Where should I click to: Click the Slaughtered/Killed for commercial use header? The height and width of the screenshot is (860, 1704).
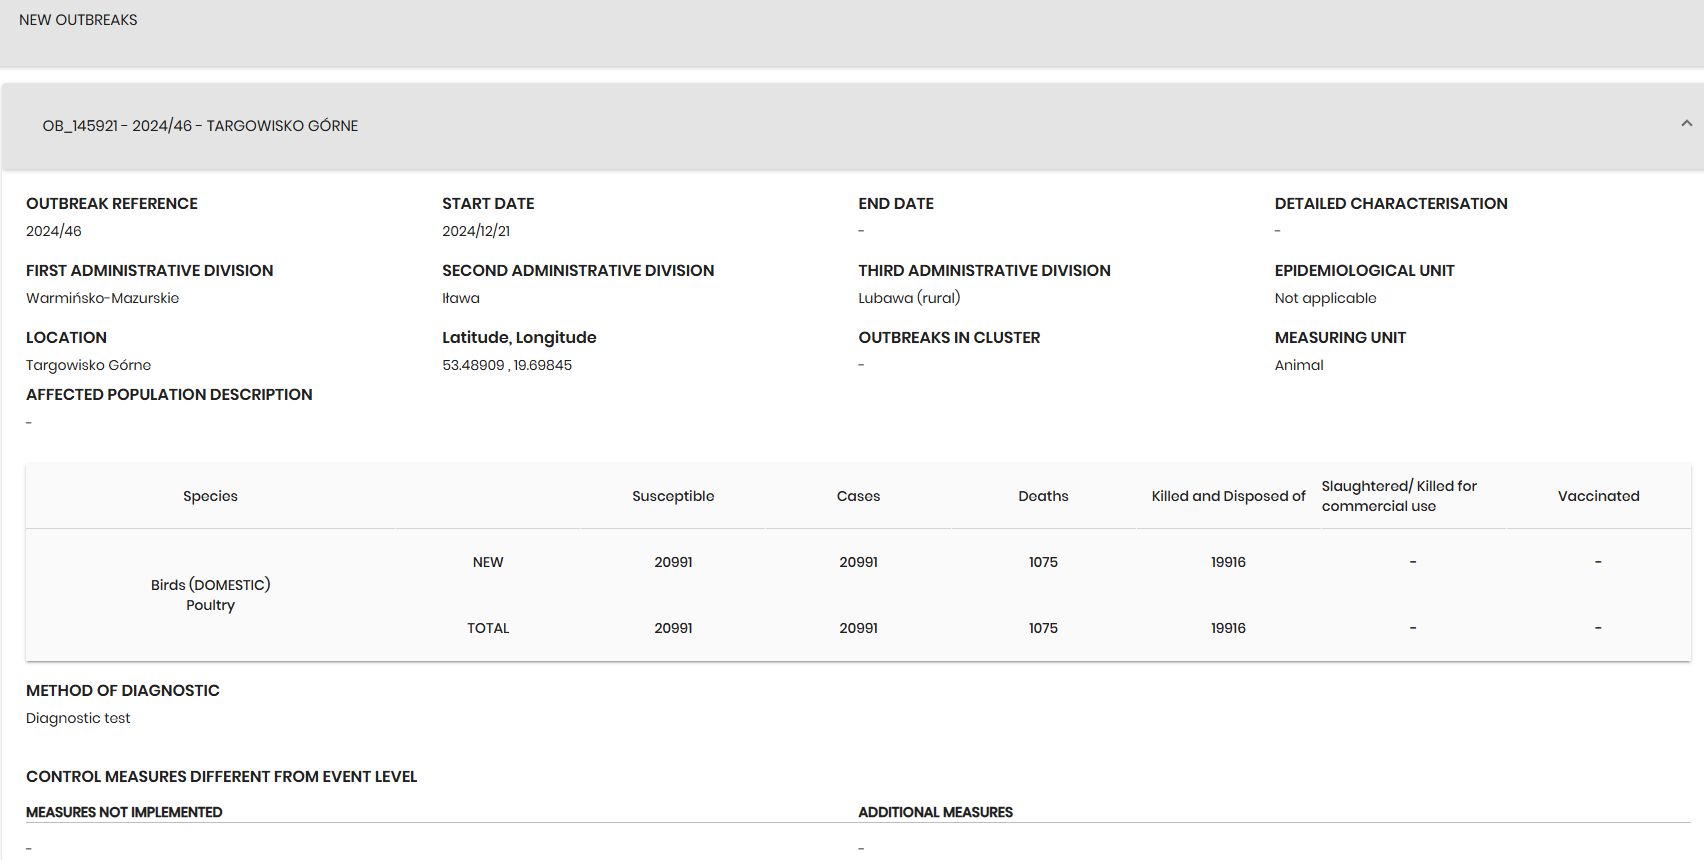tap(1398, 496)
